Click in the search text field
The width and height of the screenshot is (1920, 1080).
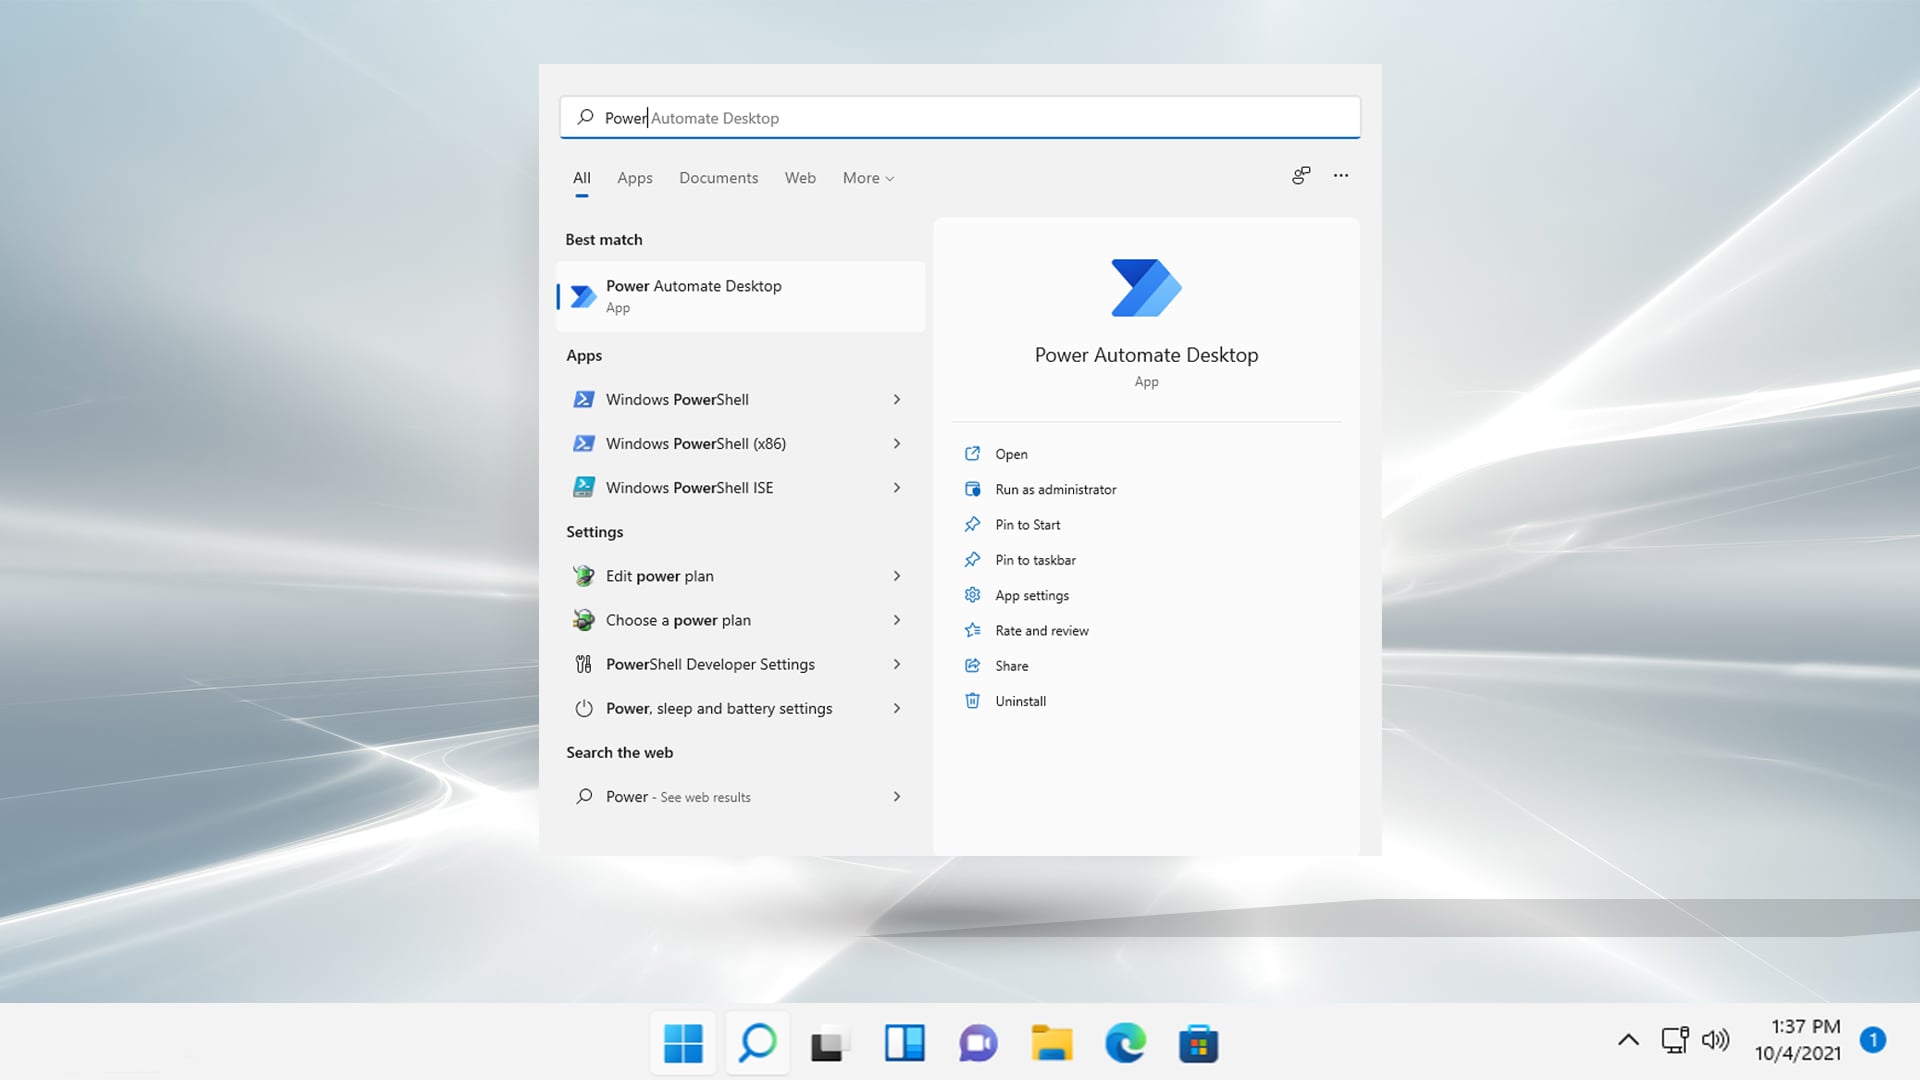click(960, 117)
